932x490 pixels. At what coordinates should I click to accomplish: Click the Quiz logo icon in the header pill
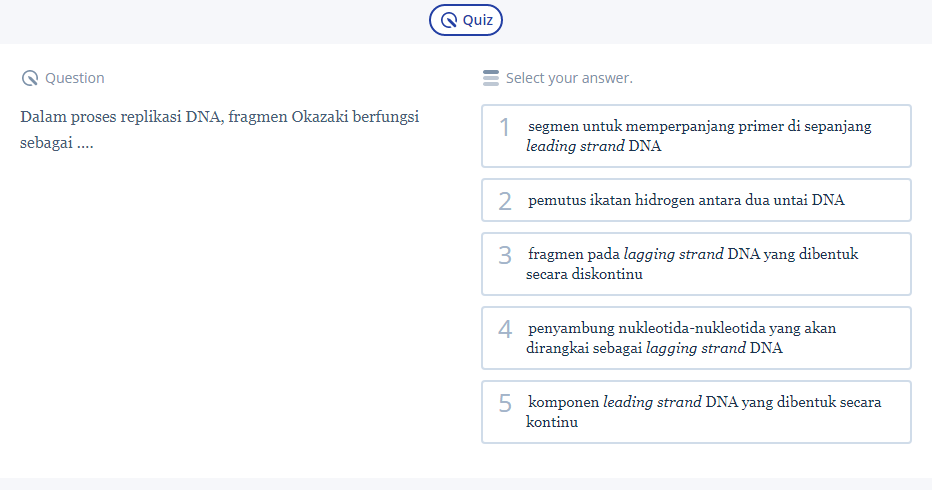tap(449, 20)
